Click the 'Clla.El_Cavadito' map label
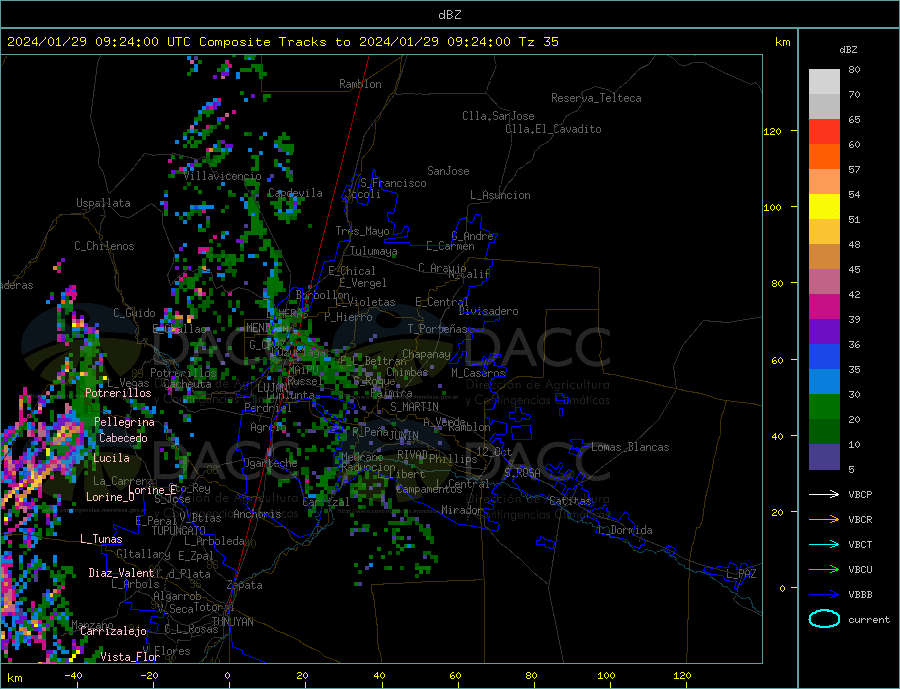 553,129
